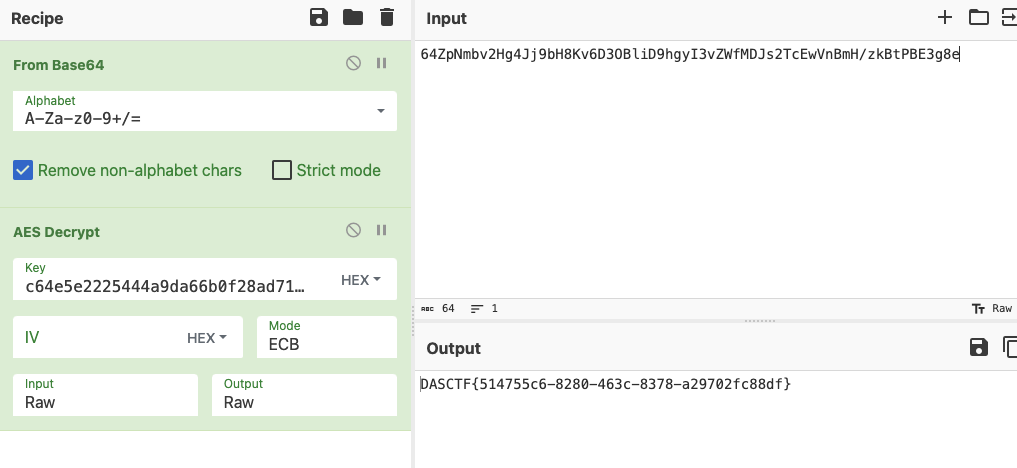
Task: Open the Load recipe folder icon
Action: pos(352,17)
